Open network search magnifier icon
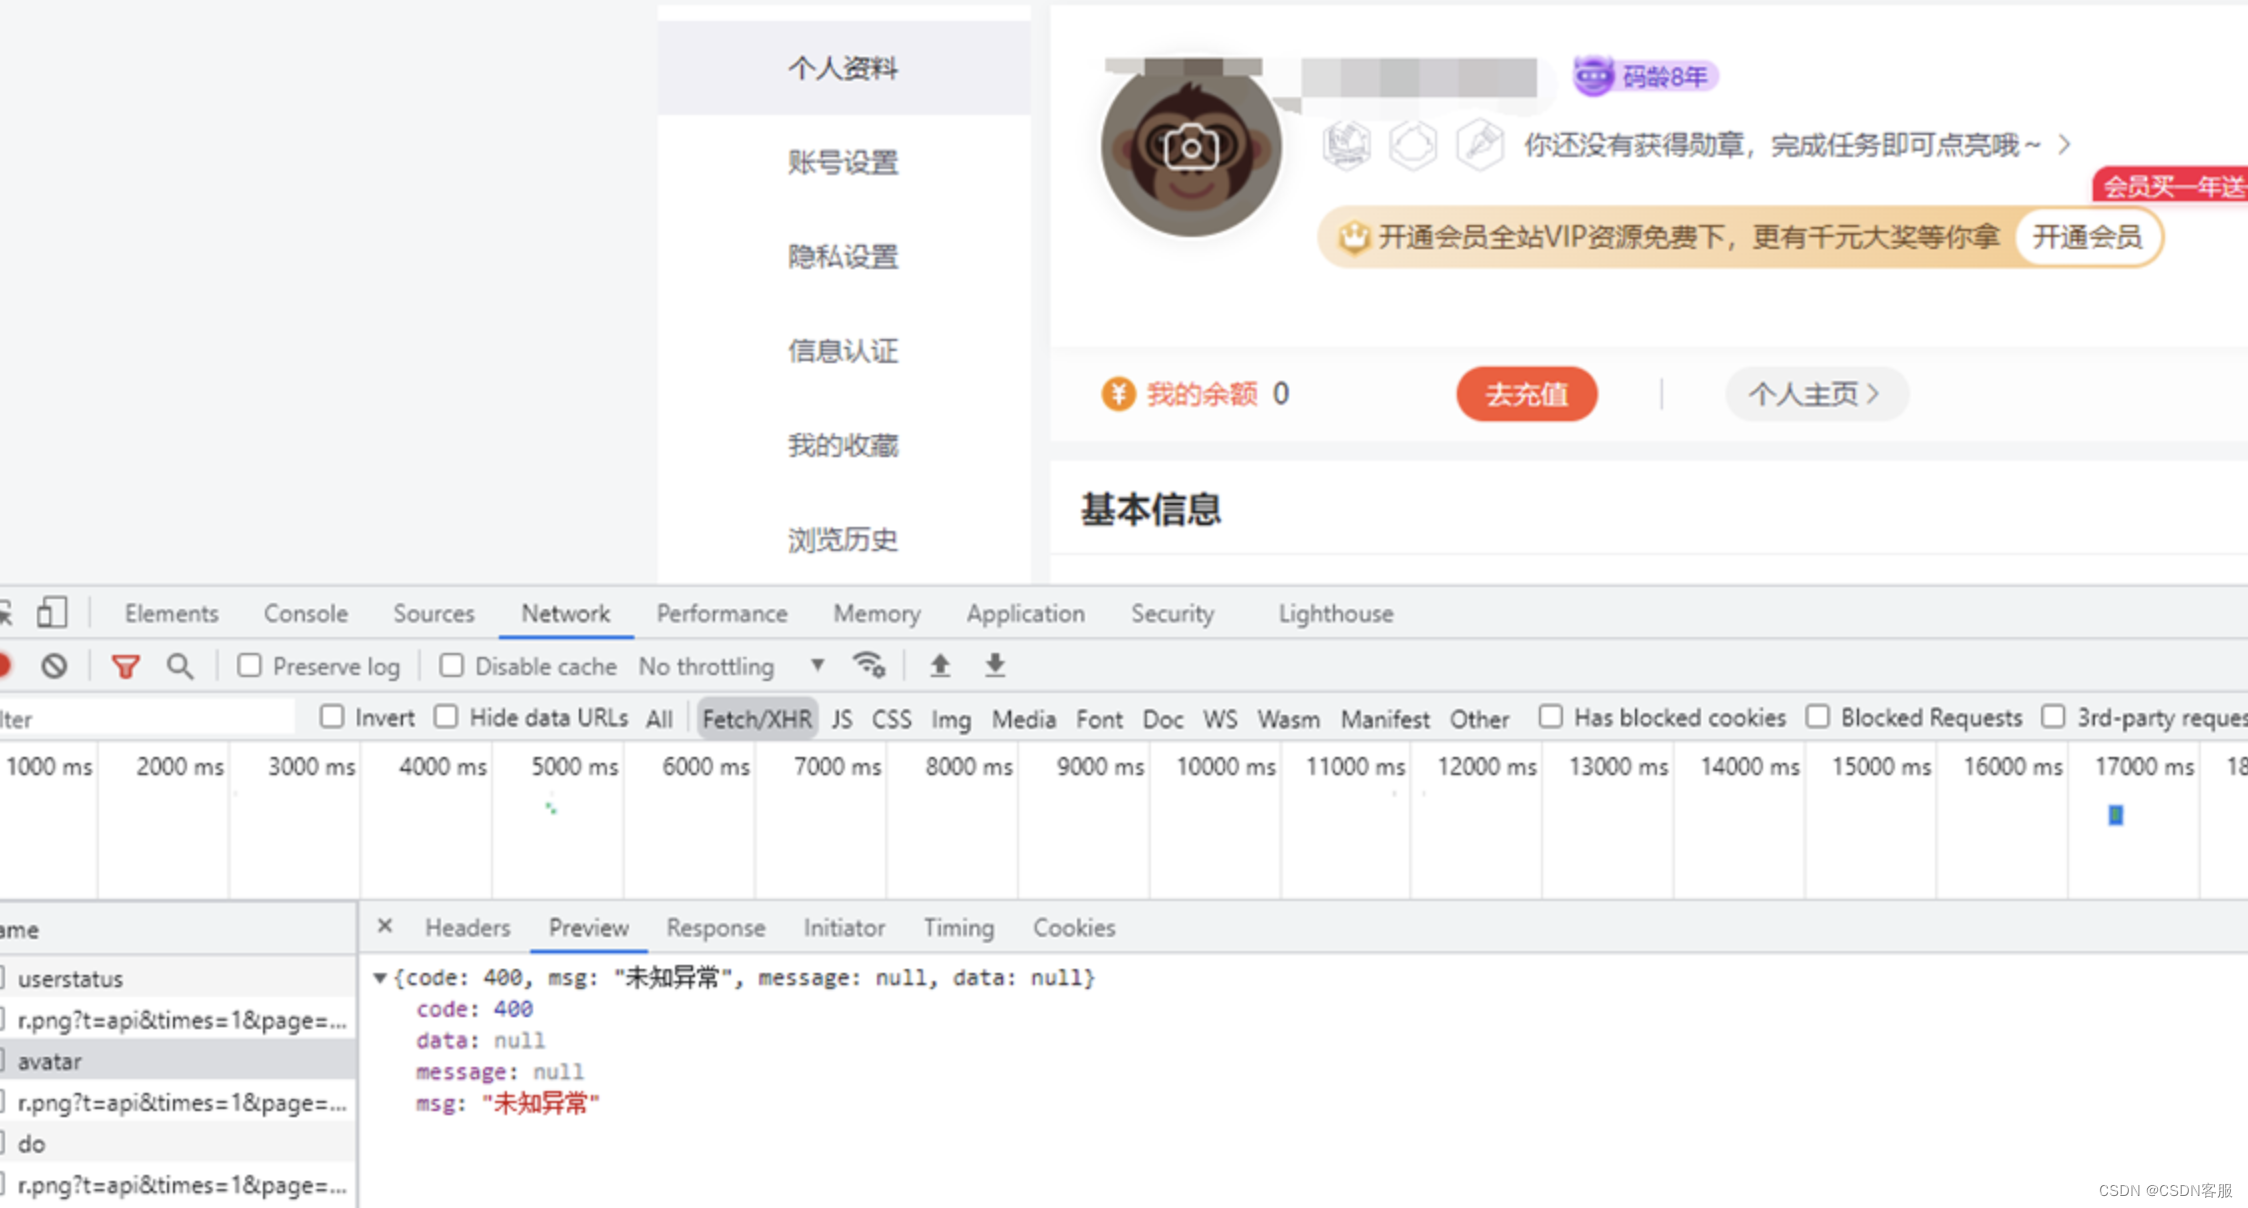 coord(180,666)
